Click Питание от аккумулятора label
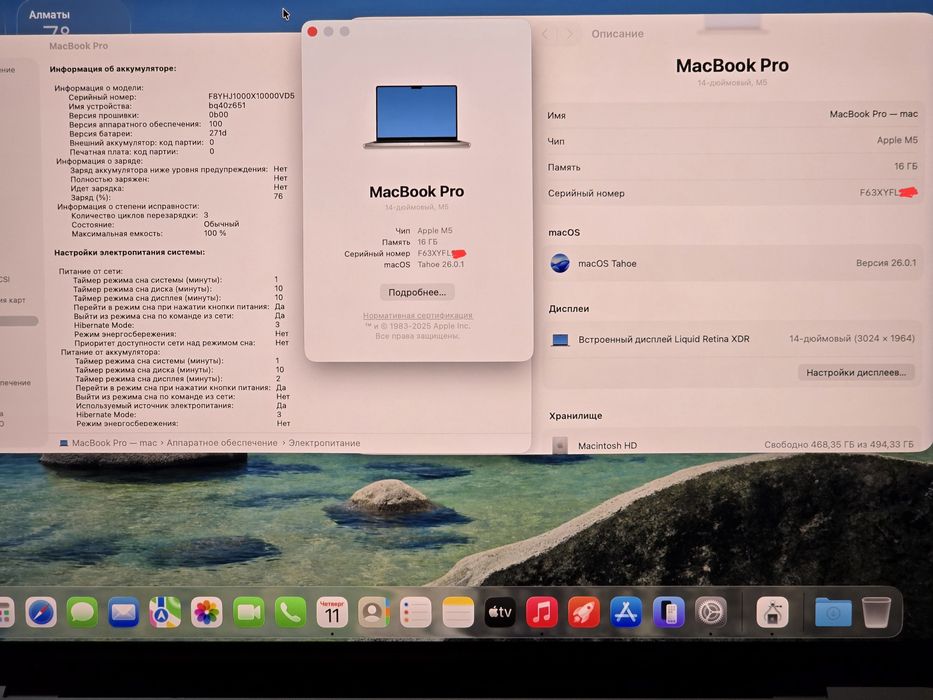This screenshot has height=700, width=933. tap(110, 352)
